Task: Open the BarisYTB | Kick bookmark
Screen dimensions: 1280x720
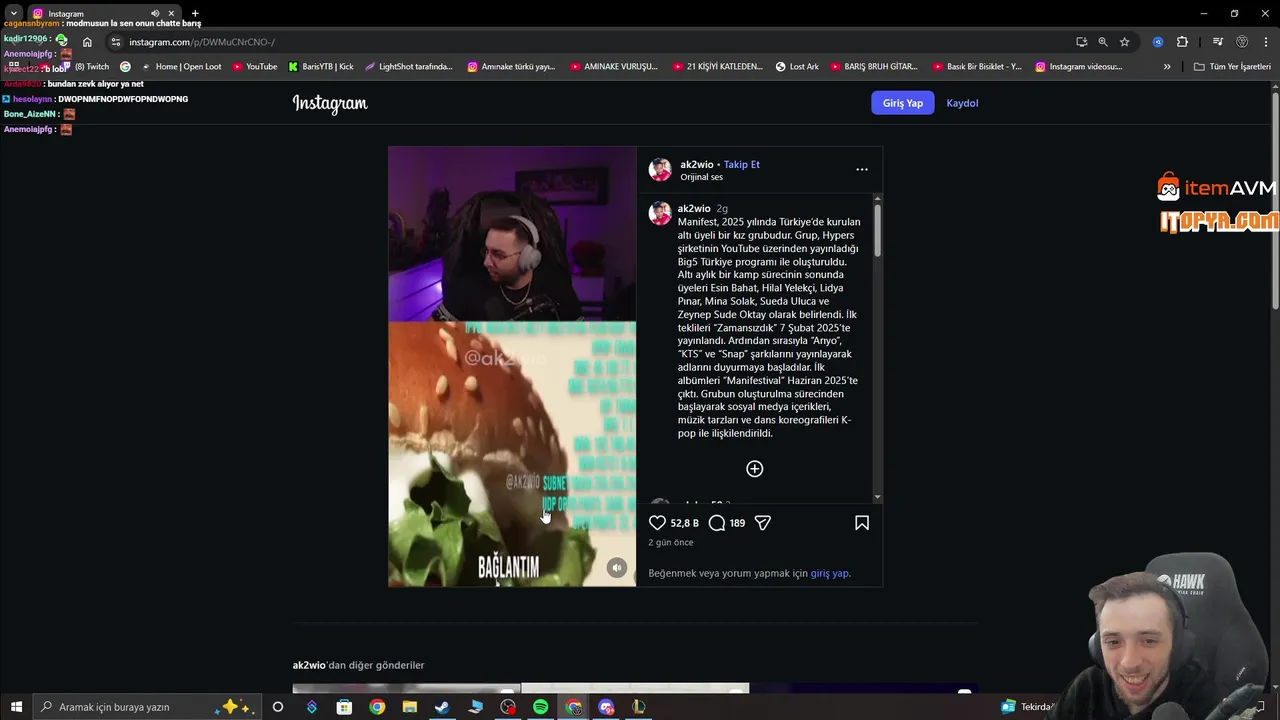Action: [321, 67]
